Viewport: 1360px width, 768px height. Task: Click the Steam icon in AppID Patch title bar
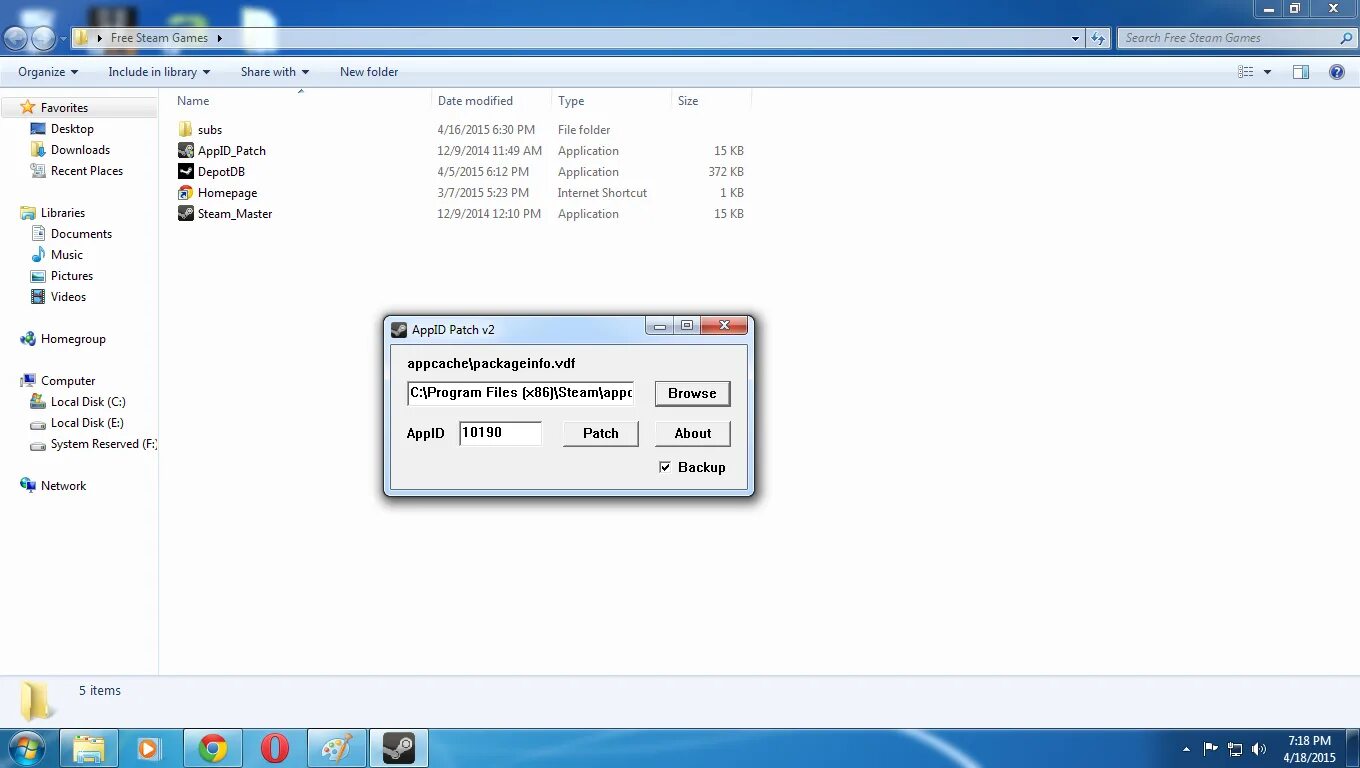[x=399, y=330]
